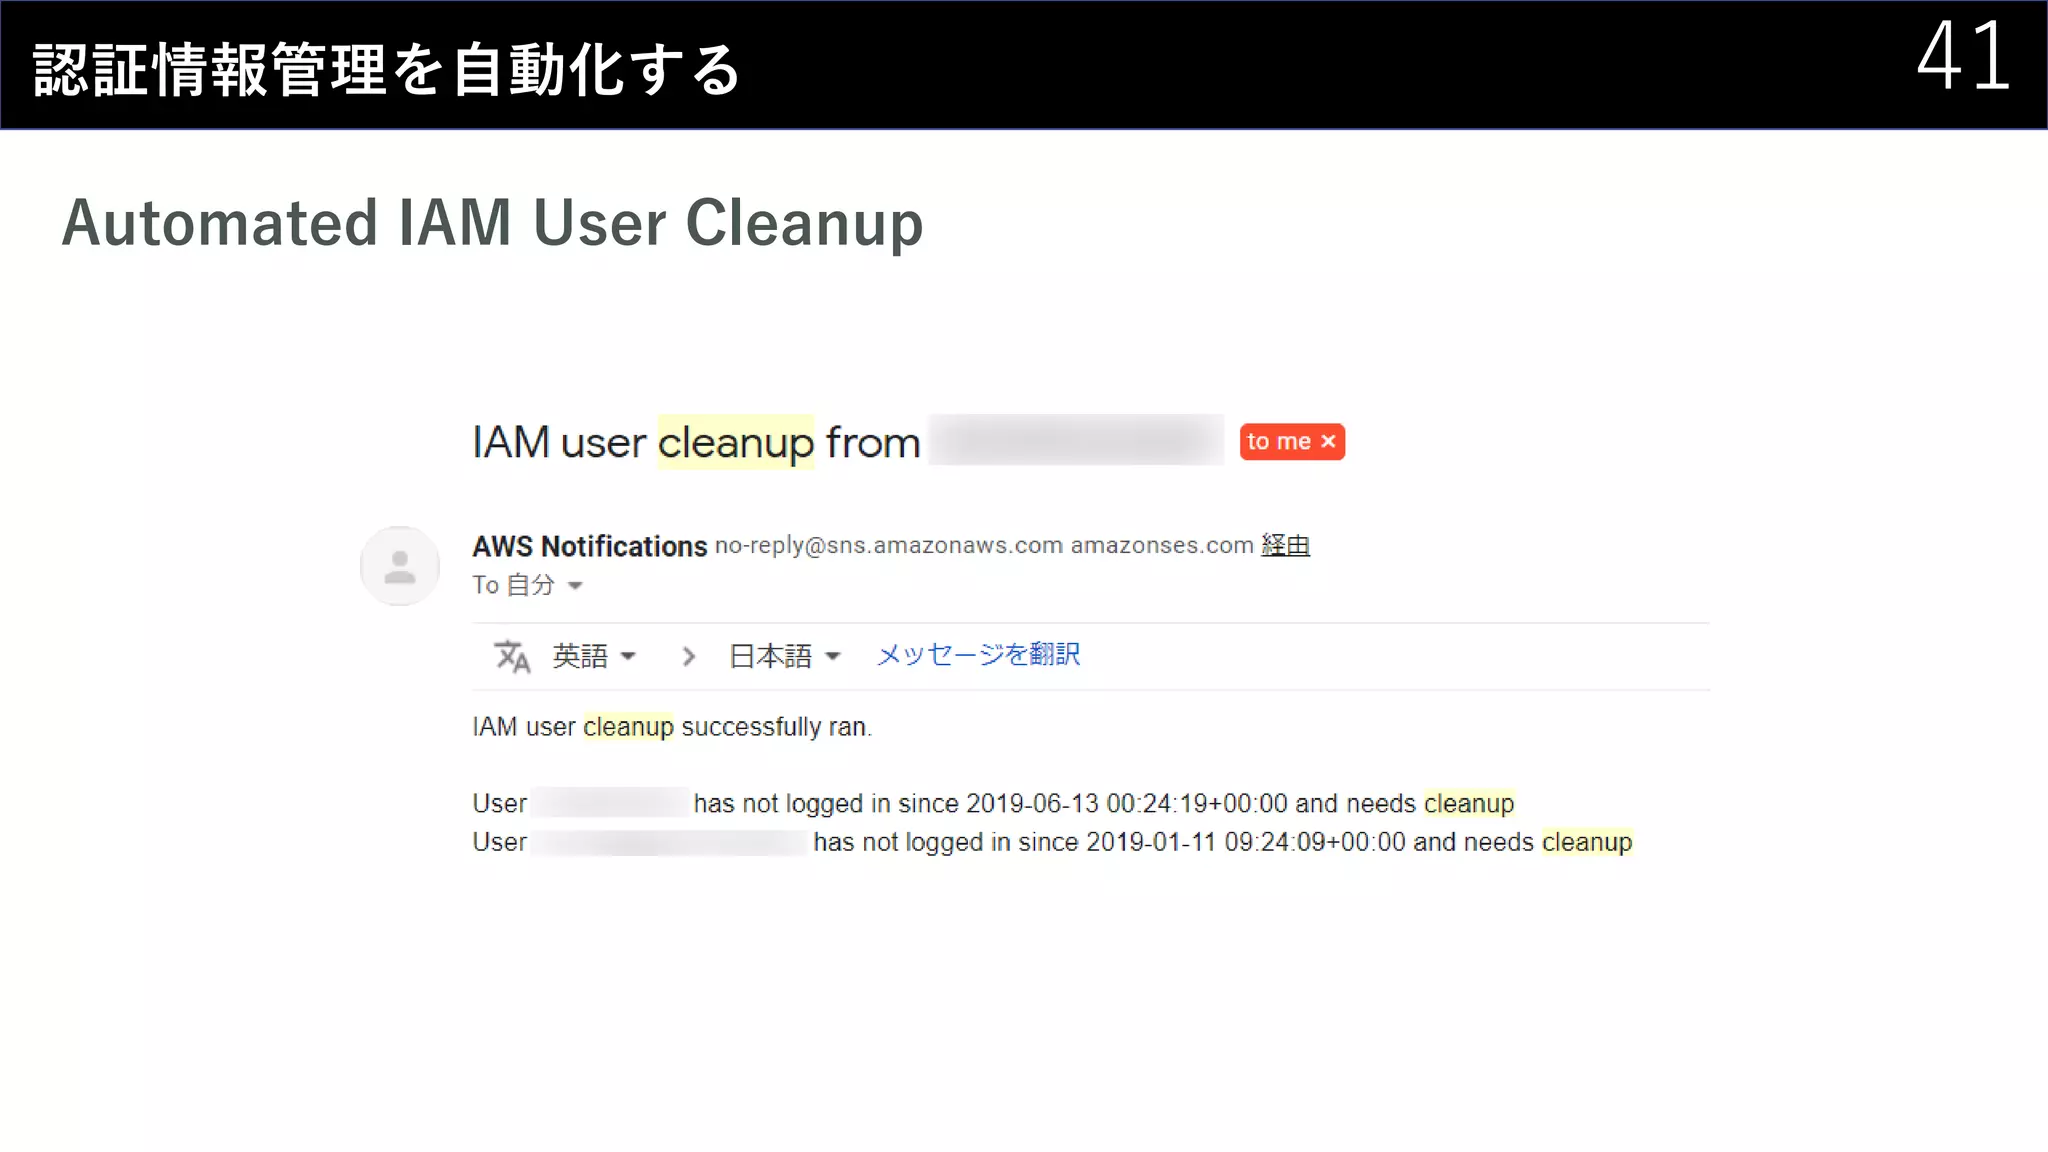This screenshot has width=2048, height=1152.
Task: Click the slide number 41
Action: tap(1963, 56)
